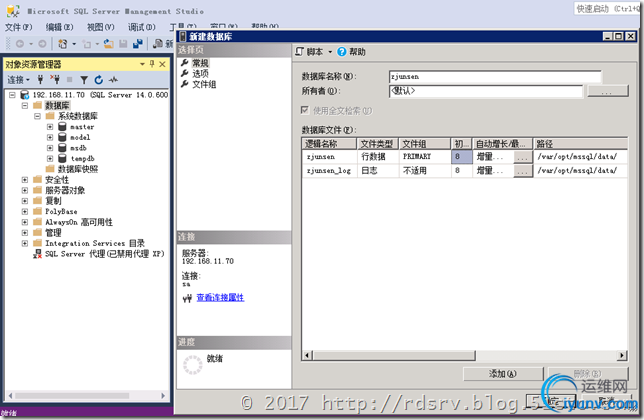Click autogrowth ellipsis button for zjunsen row
The width and height of the screenshot is (644, 420).
(x=523, y=157)
